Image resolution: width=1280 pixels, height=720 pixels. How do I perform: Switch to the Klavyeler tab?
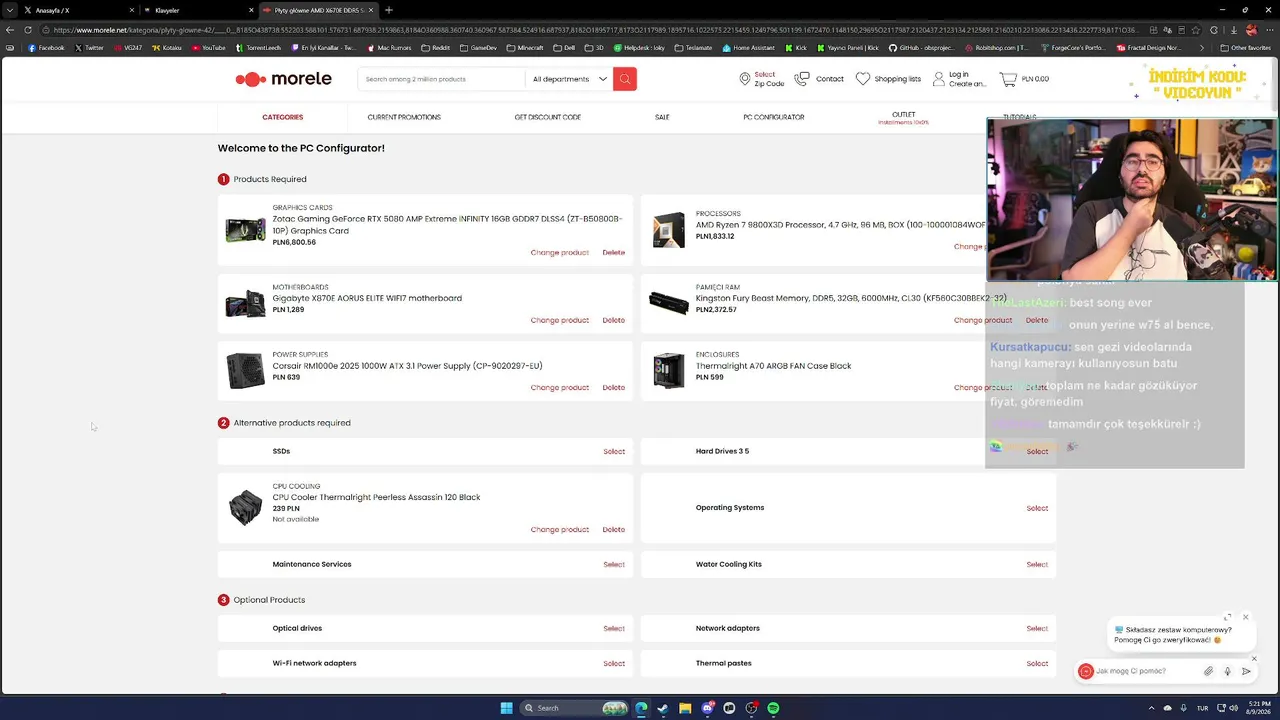tap(197, 10)
